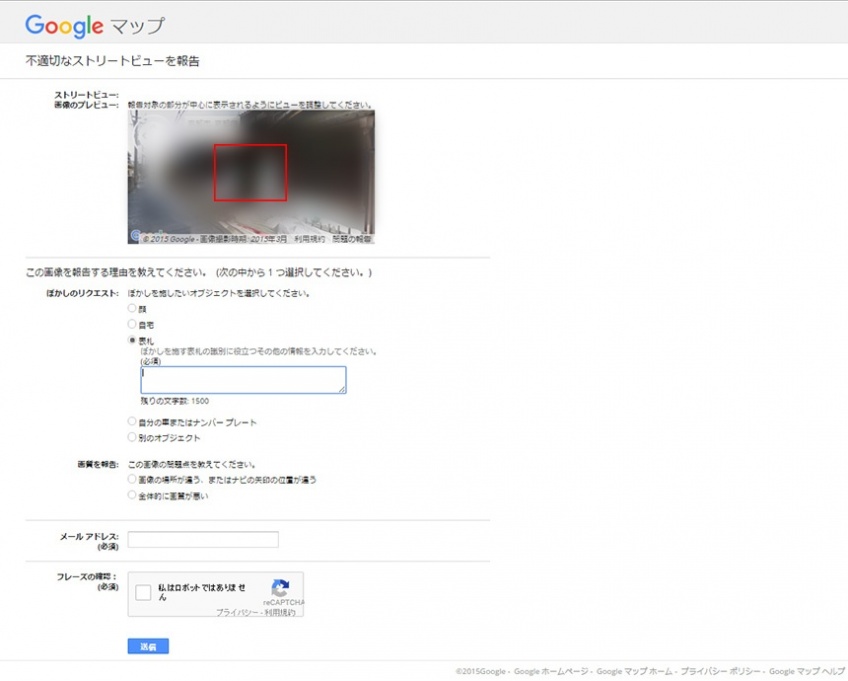
Task: Open Google マップ ヘルプ footer link
Action: [807, 671]
